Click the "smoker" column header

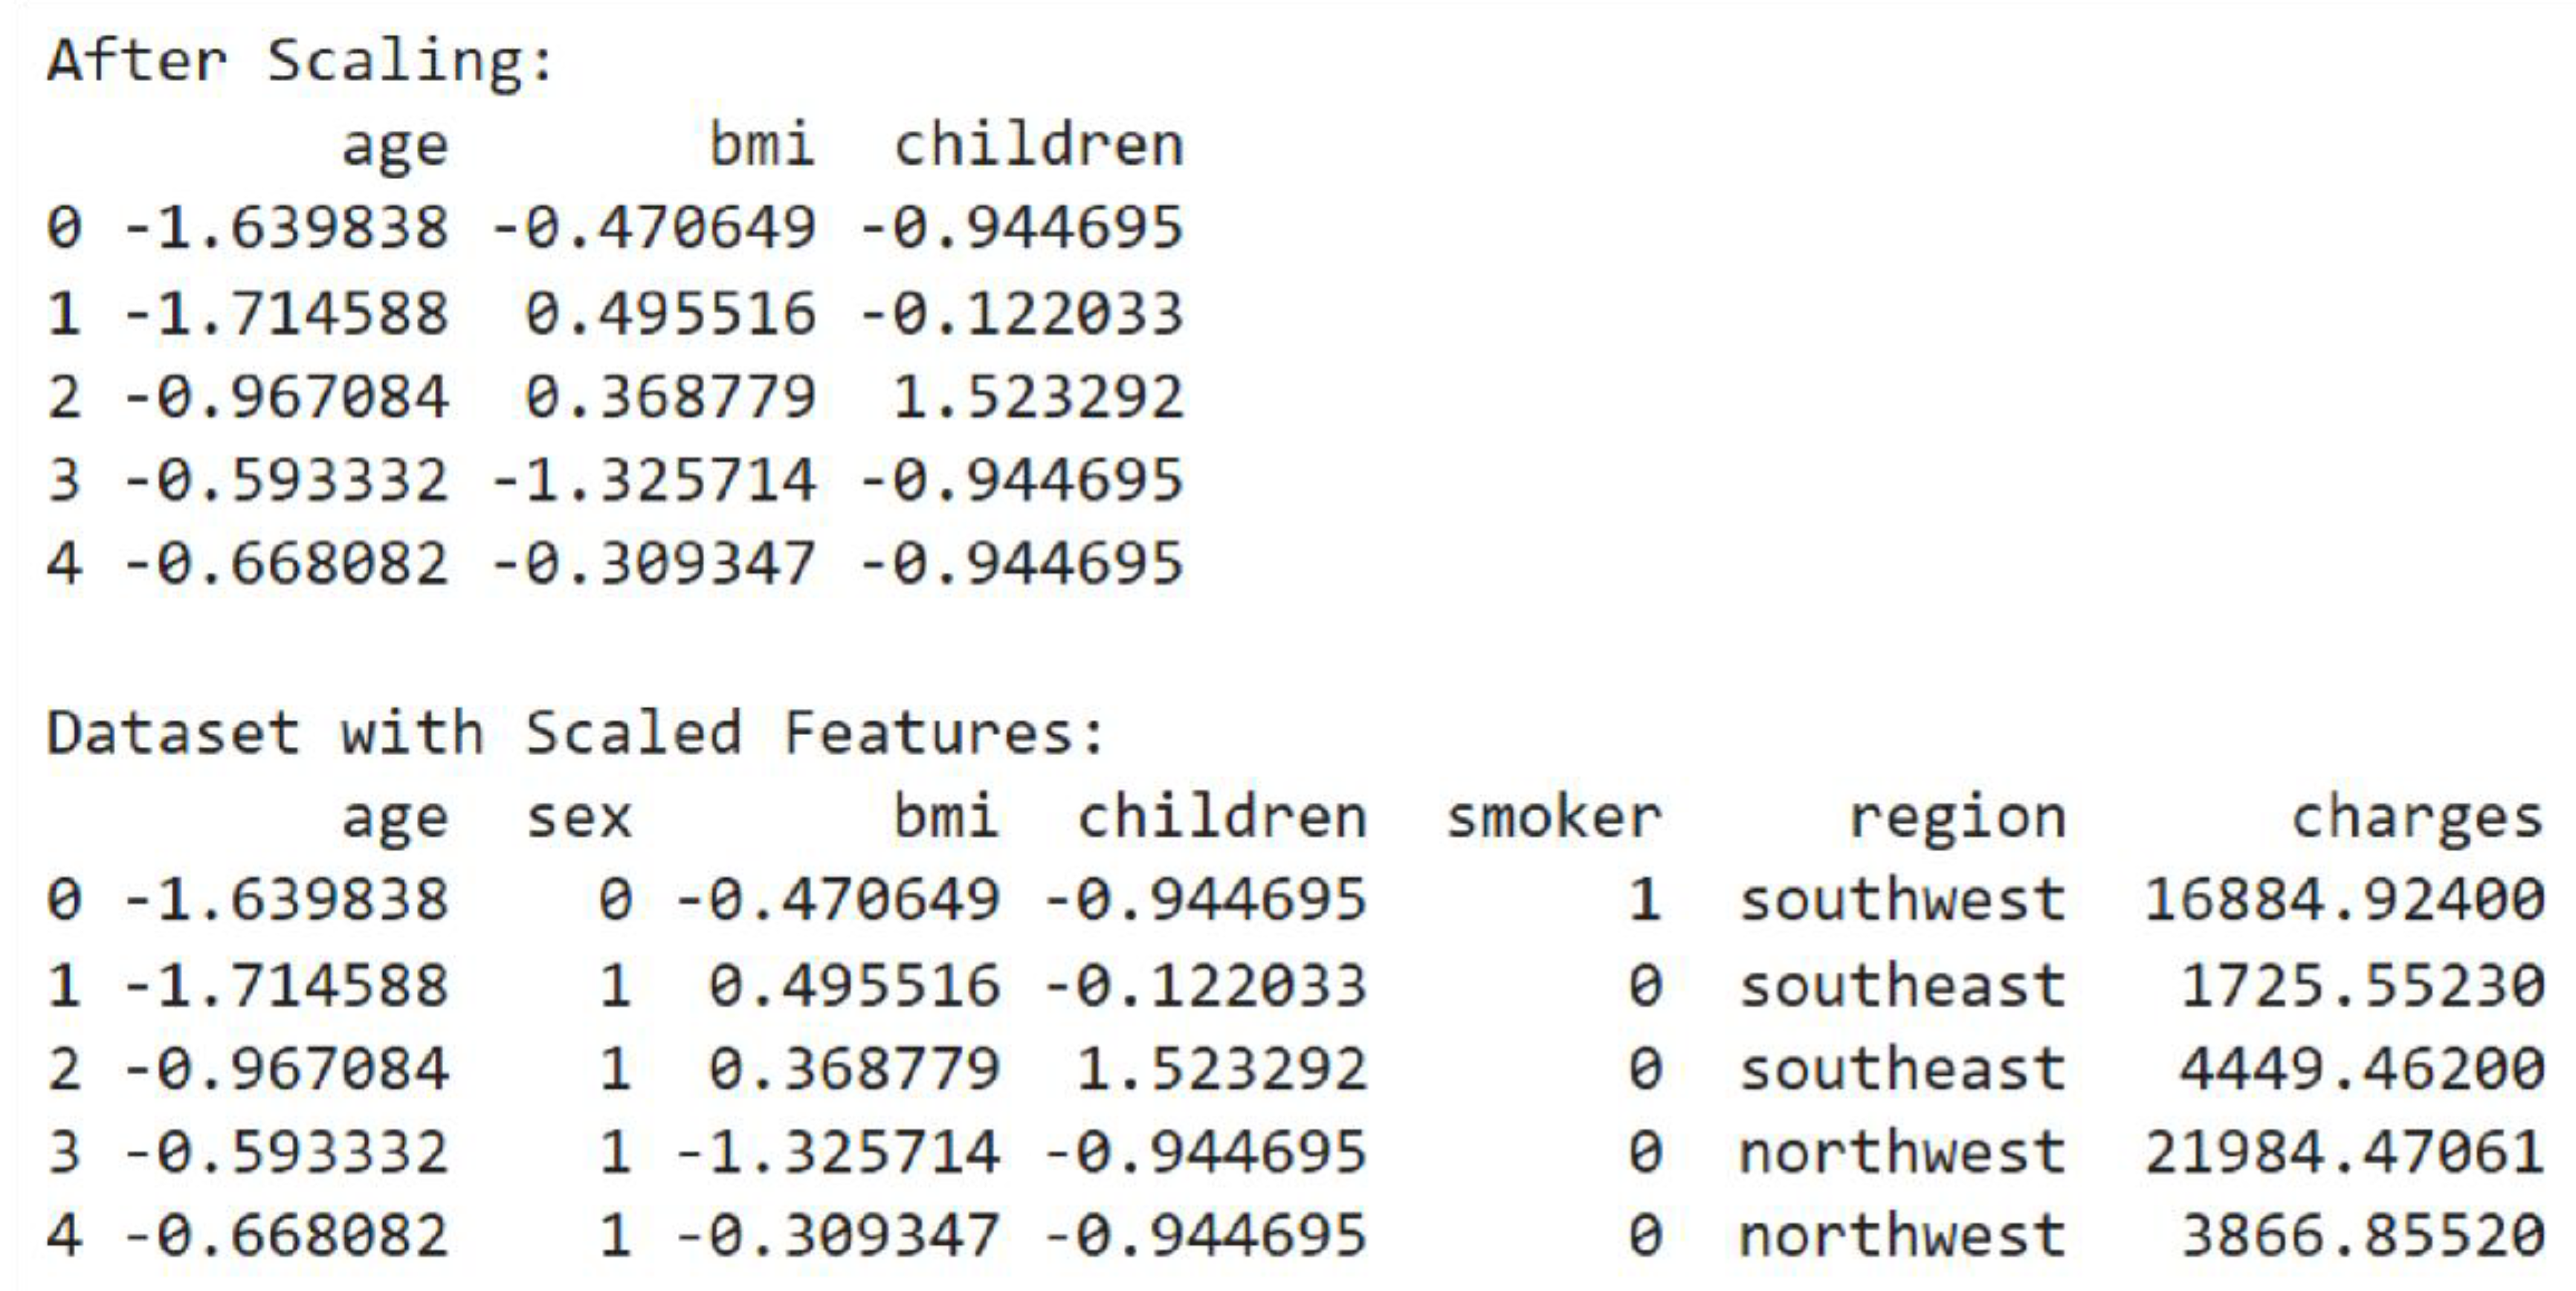click(1553, 818)
